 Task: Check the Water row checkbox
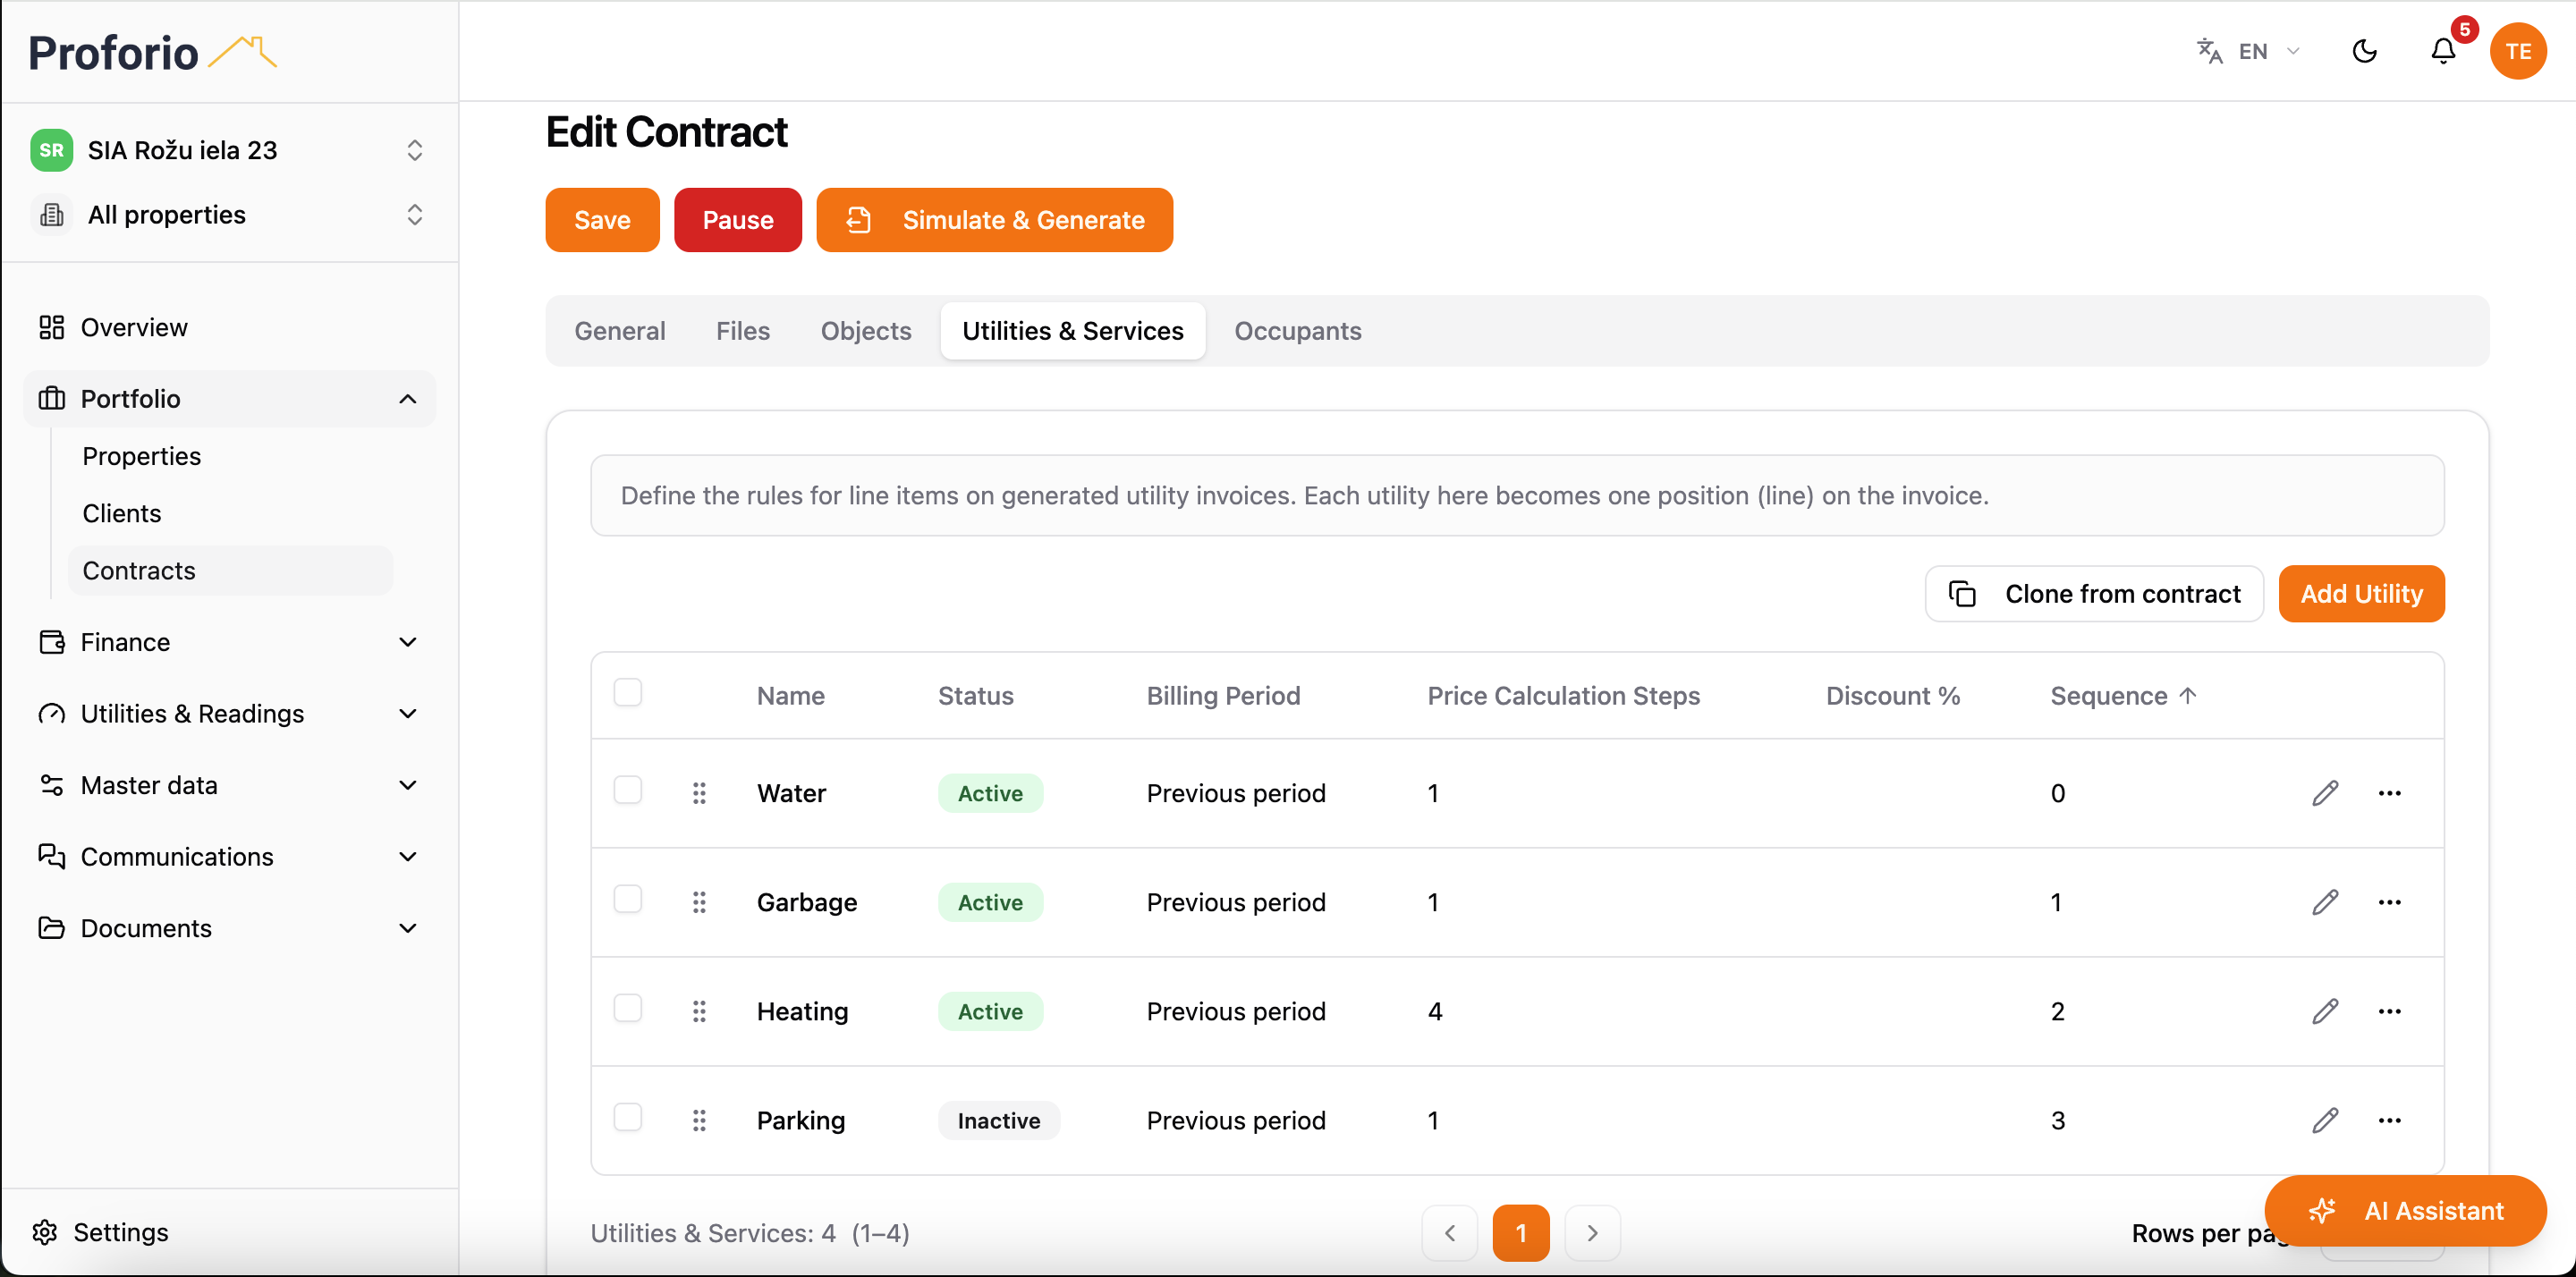628,790
